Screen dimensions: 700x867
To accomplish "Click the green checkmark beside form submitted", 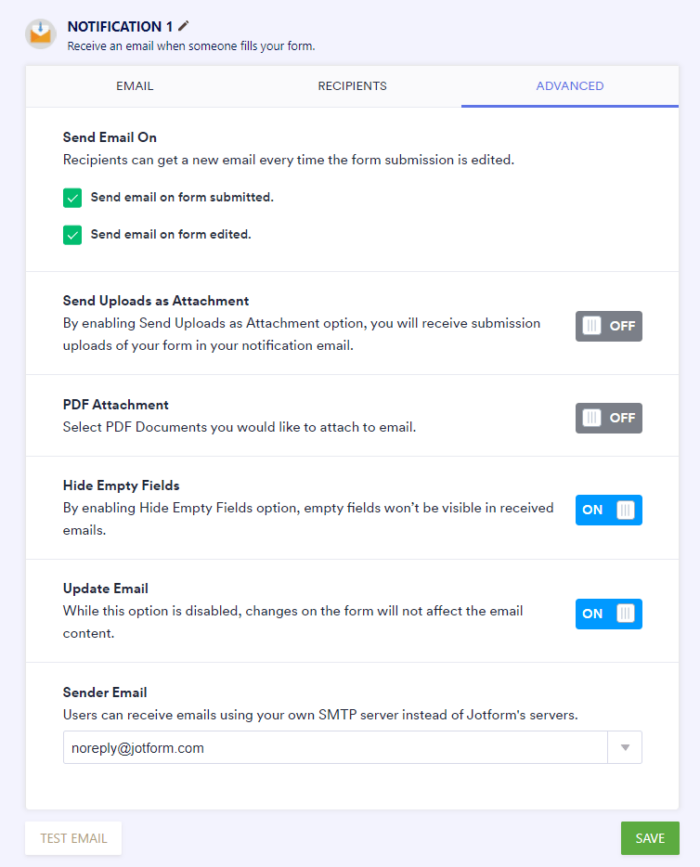I will tap(72, 198).
